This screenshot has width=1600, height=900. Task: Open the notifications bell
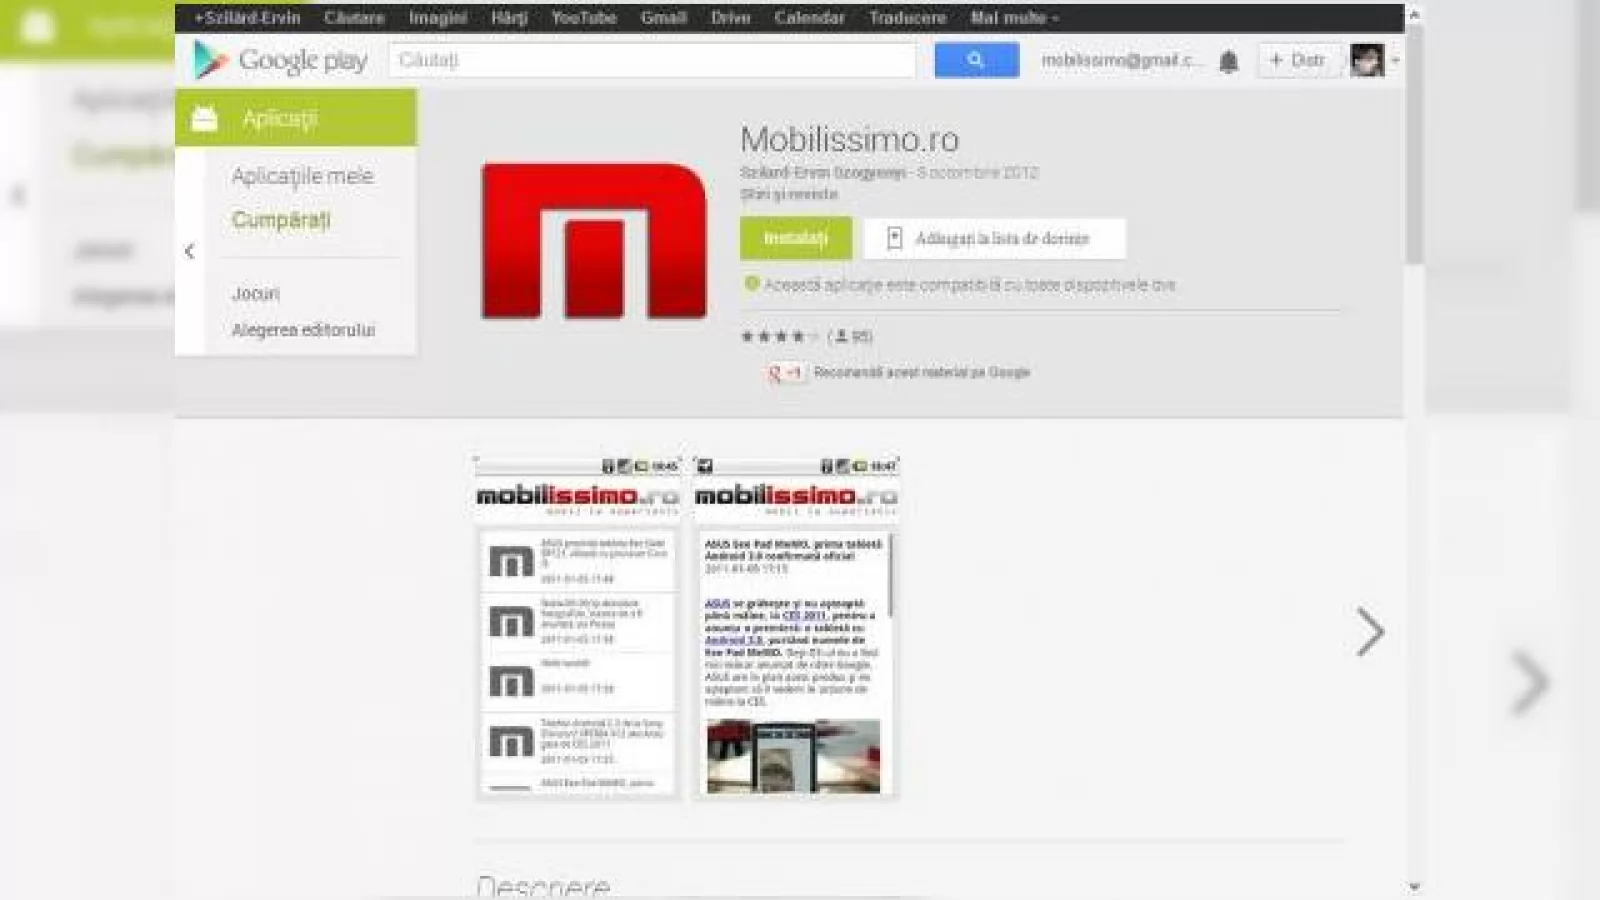click(1228, 61)
